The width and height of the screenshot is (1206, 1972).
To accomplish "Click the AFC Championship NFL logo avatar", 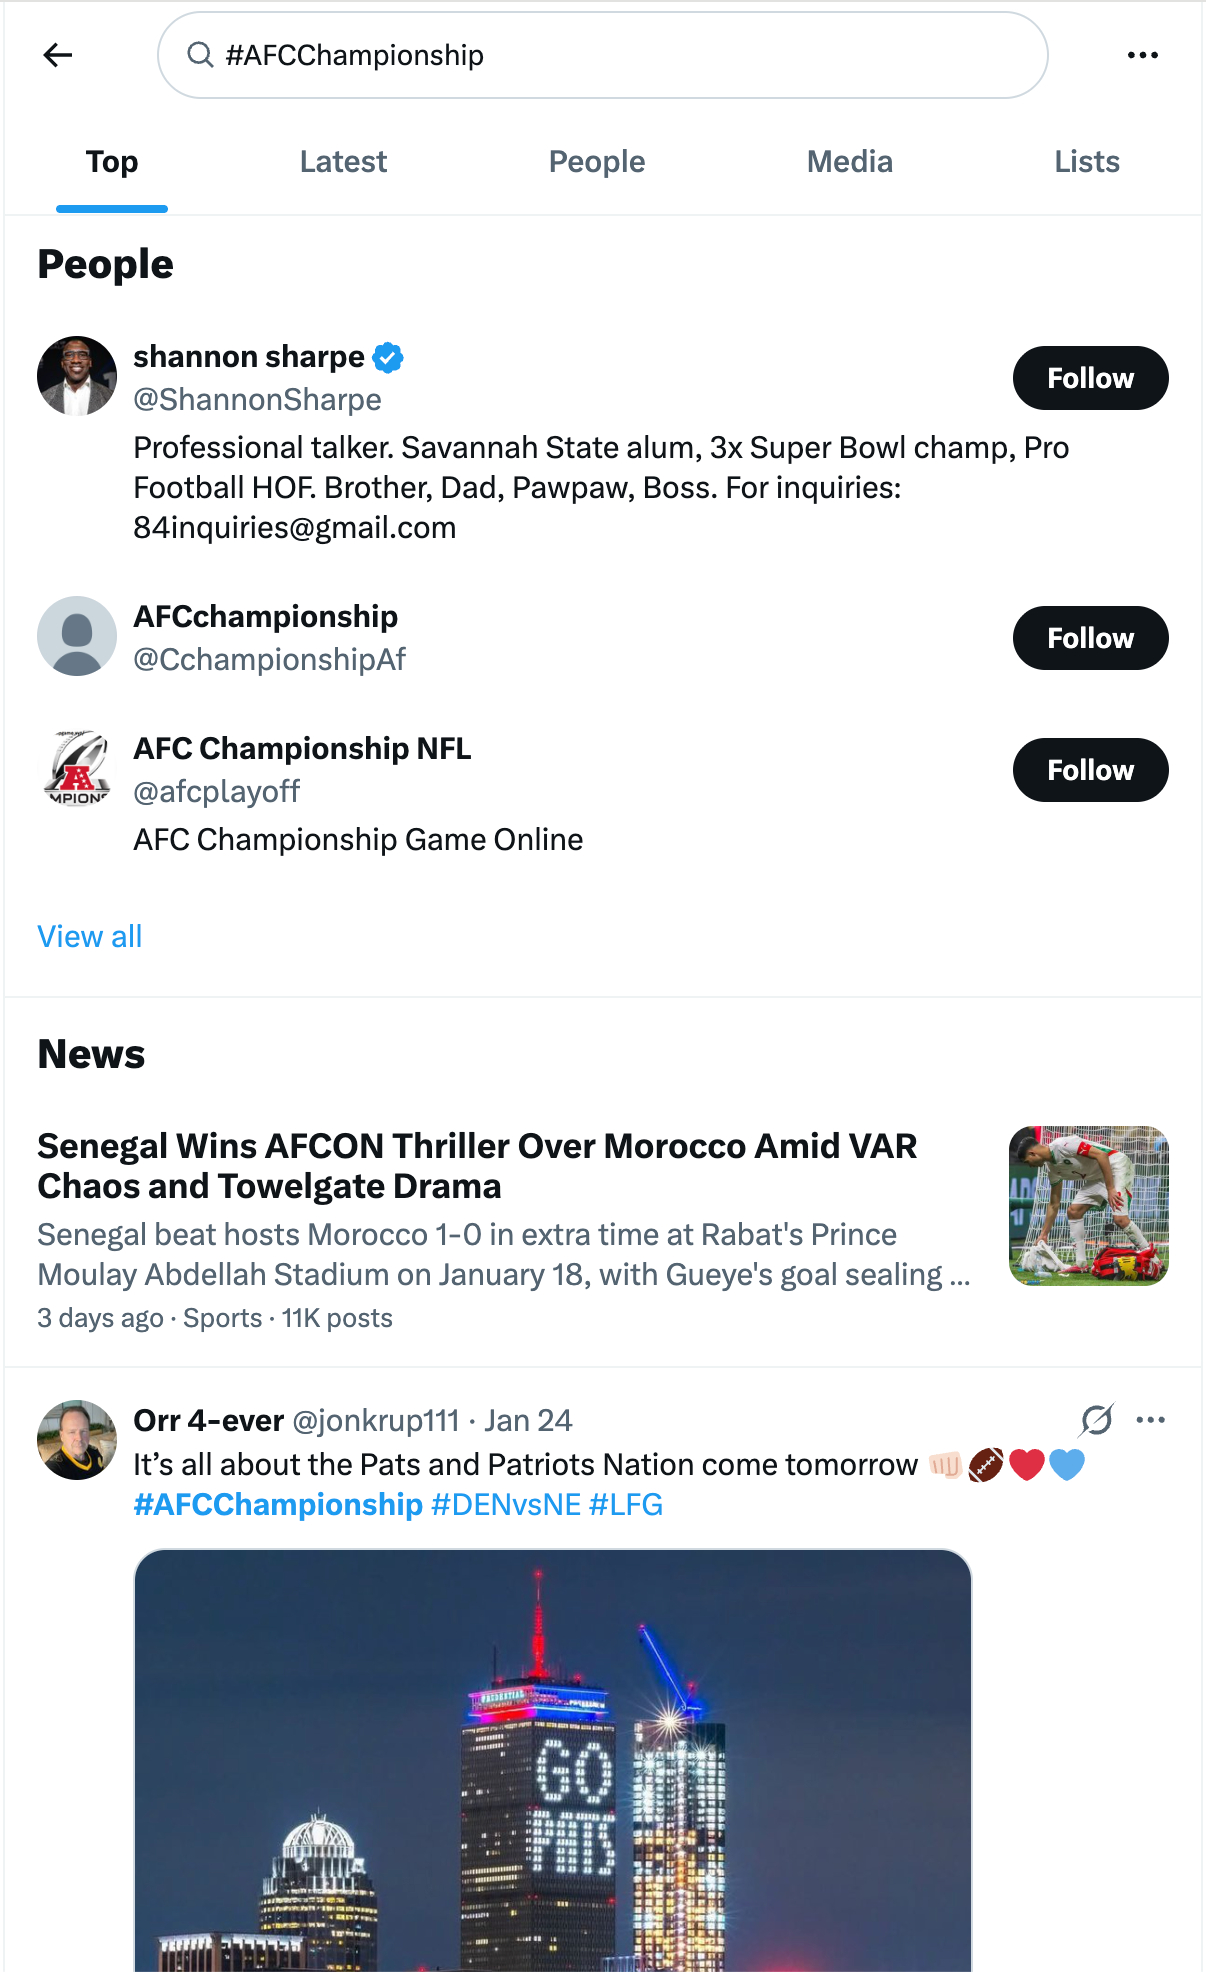I will [77, 768].
